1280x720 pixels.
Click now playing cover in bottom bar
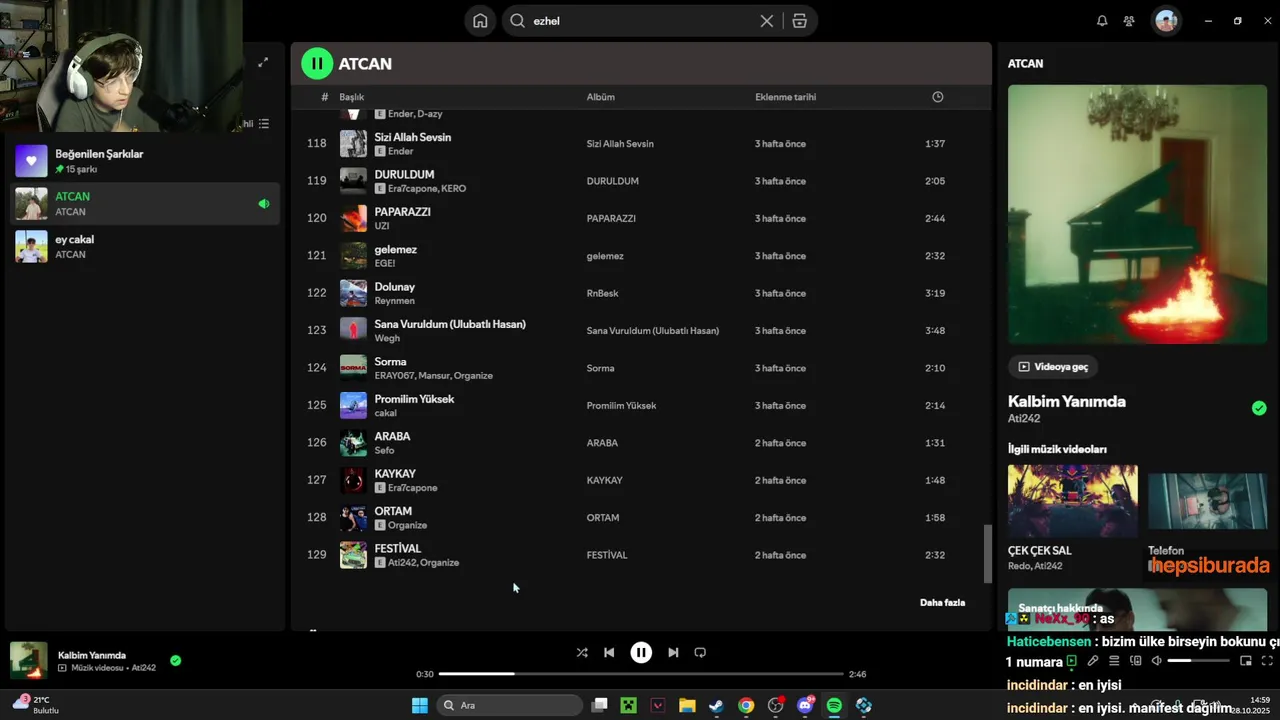(x=29, y=660)
